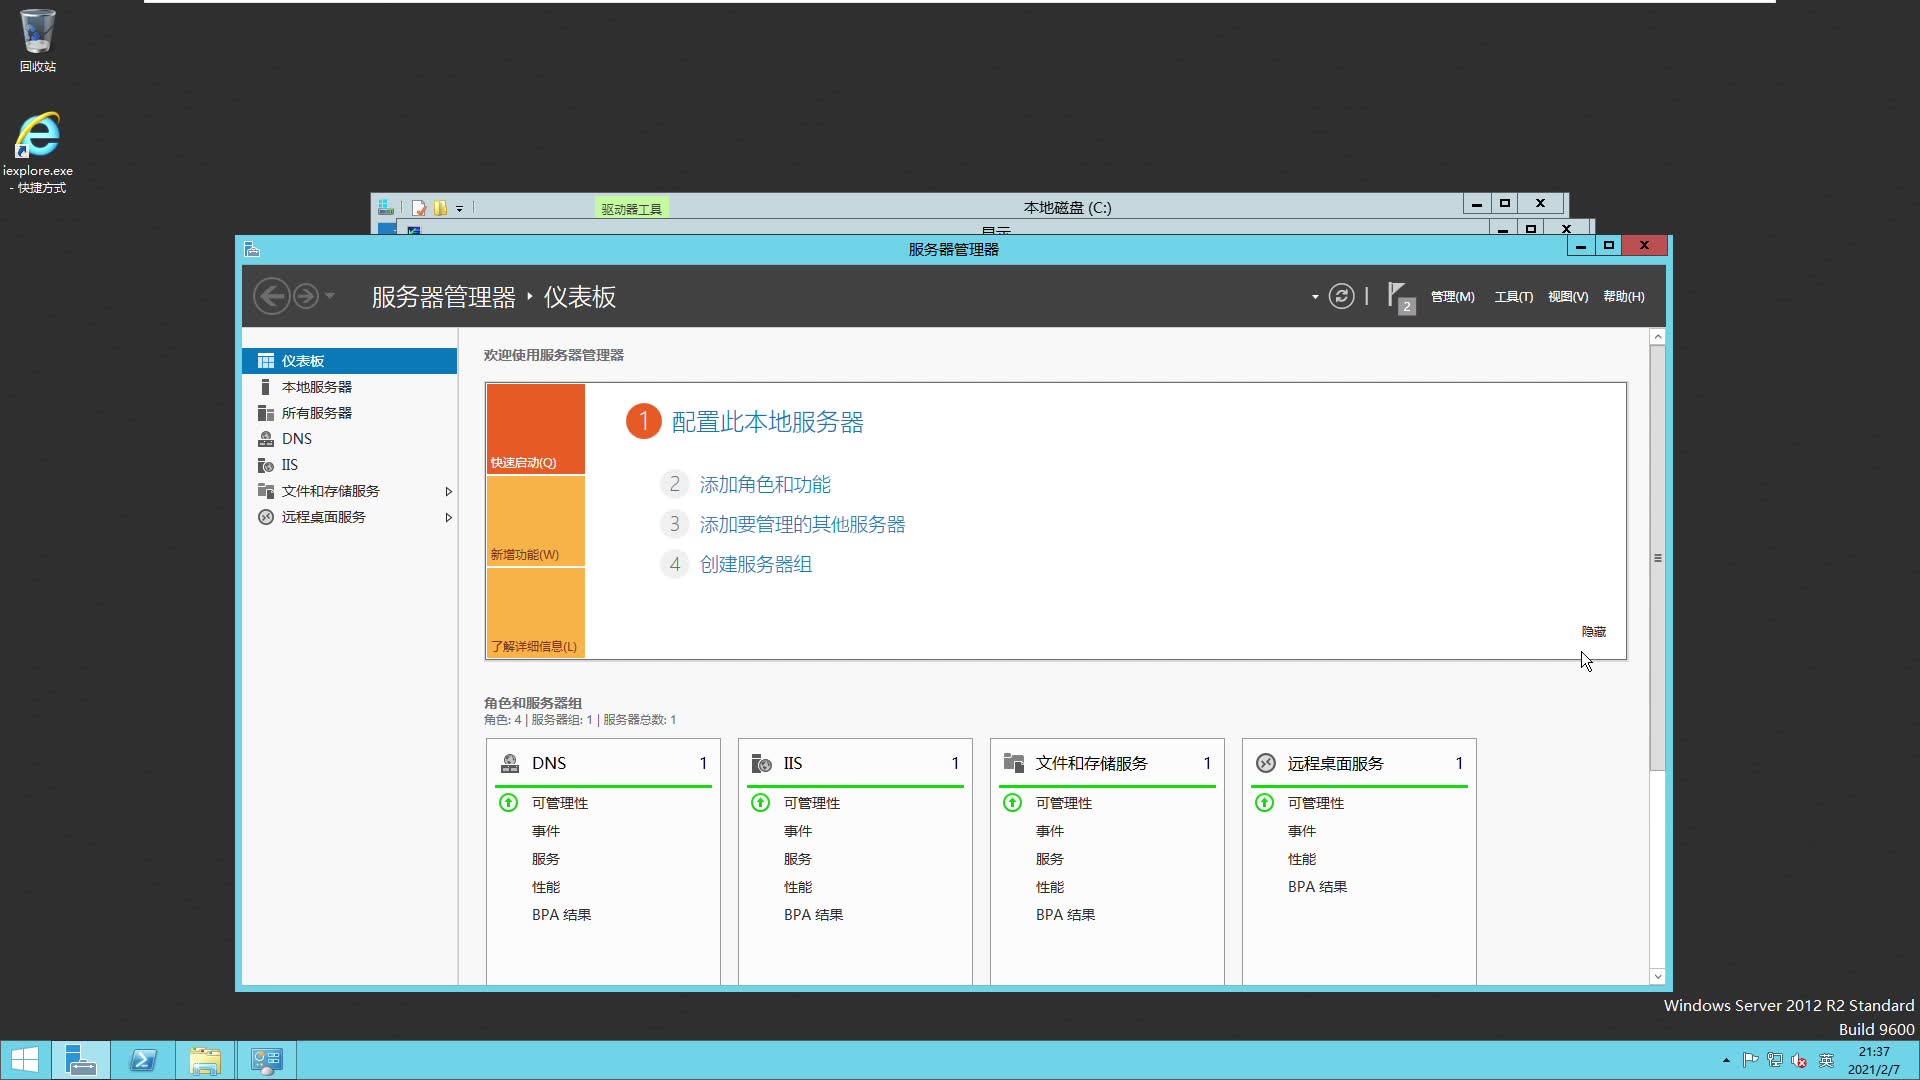Screen dimensions: 1920x1080
Task: Select DNS in the sidebar
Action: pos(349,439)
